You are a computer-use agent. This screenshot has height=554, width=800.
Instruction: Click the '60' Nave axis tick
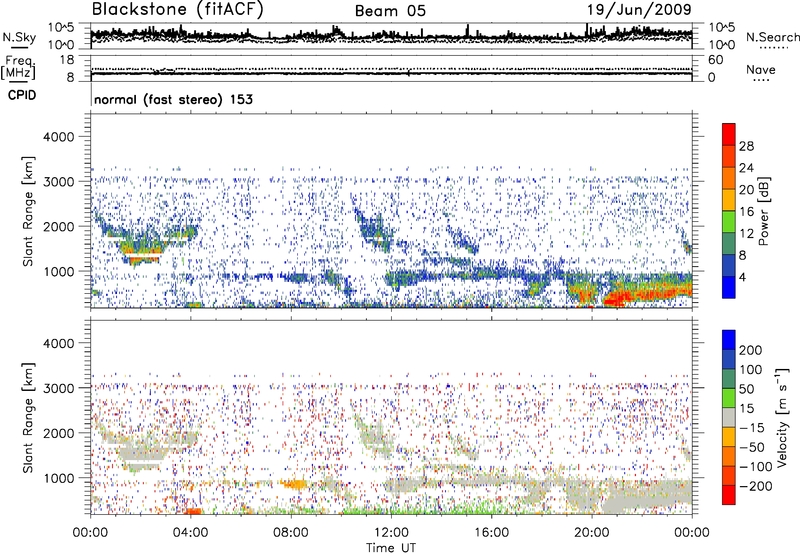click(715, 60)
